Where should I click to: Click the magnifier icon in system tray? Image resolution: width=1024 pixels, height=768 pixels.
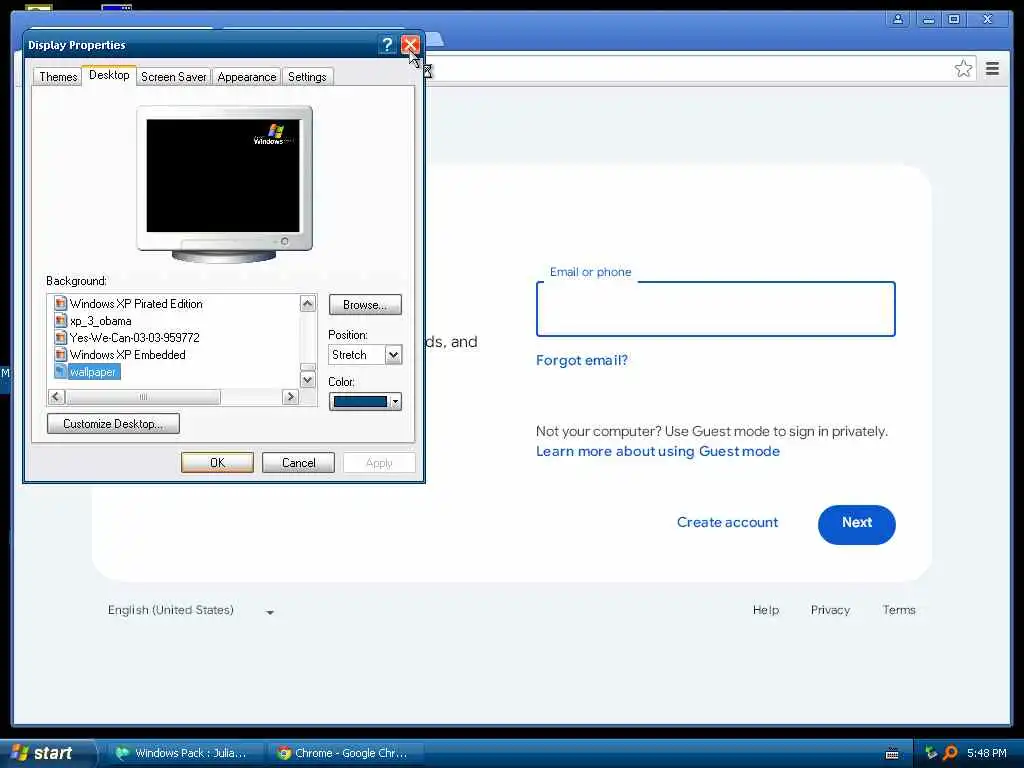[x=950, y=753]
